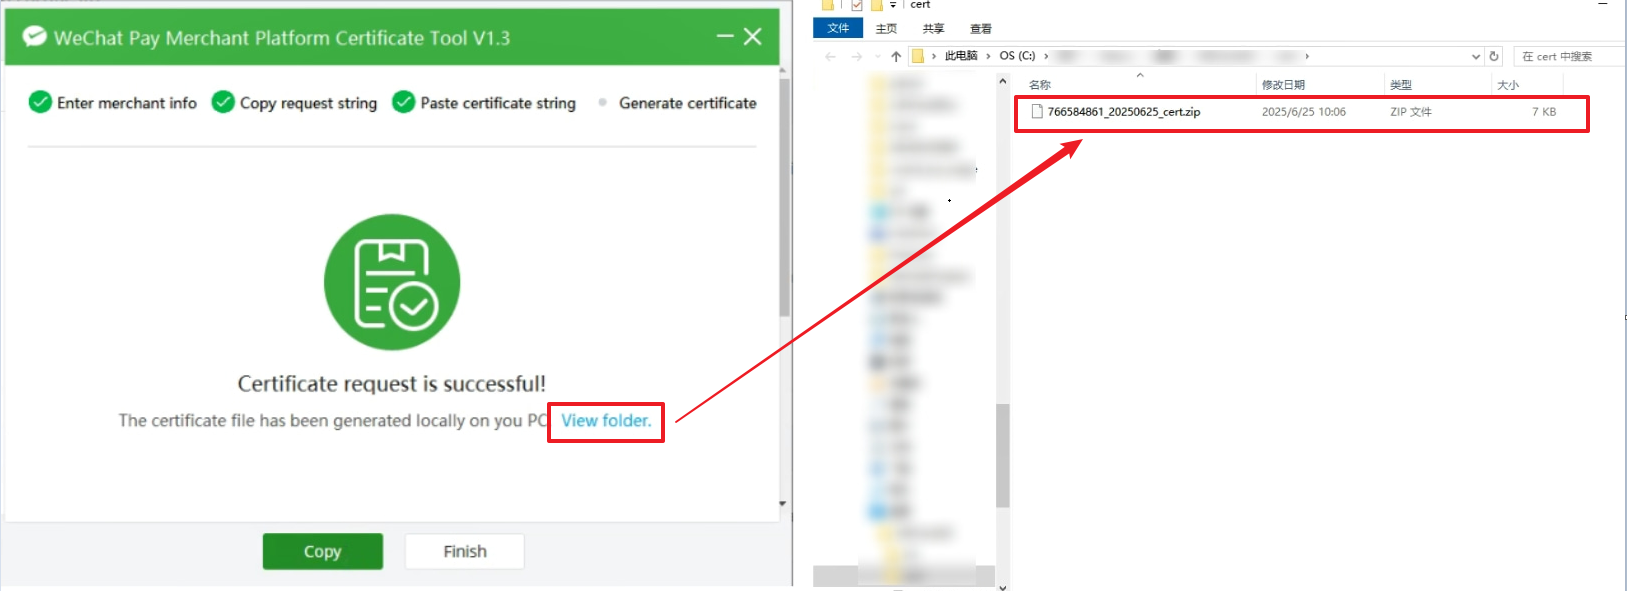Click 此电脑 in the address path
Screen dimensions: 1627x591
[961, 56]
